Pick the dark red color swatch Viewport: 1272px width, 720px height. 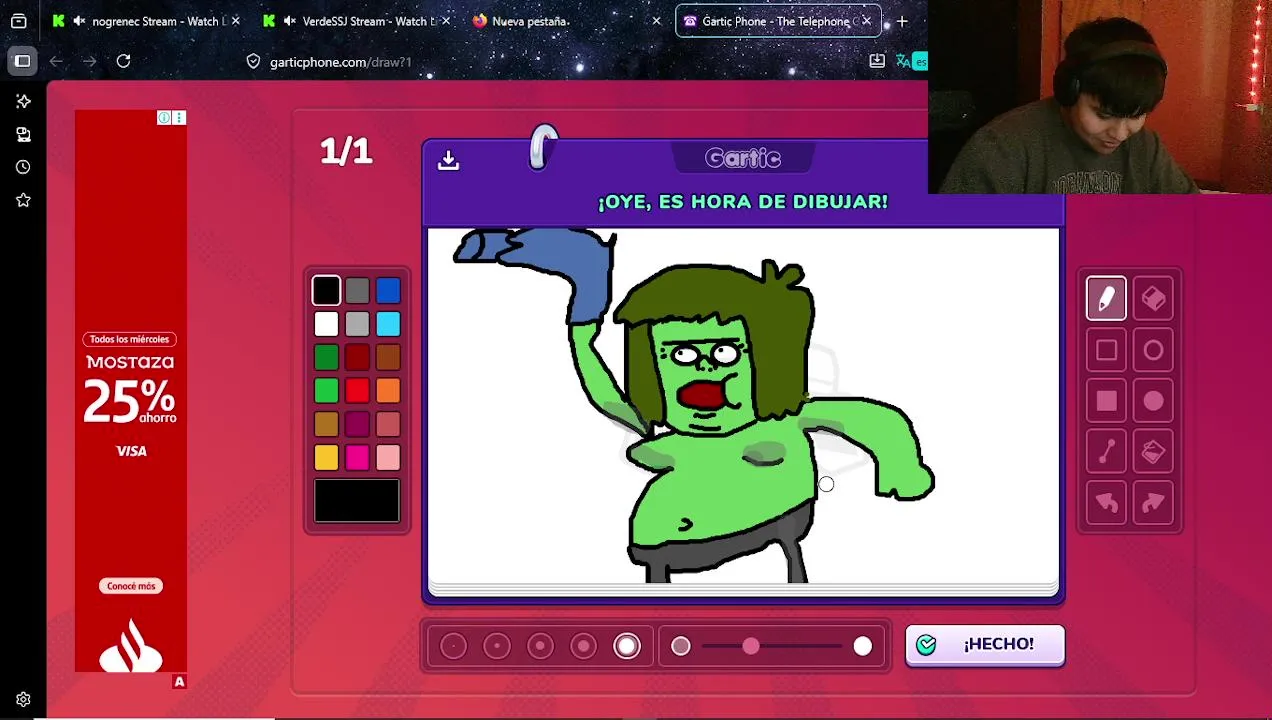(357, 357)
